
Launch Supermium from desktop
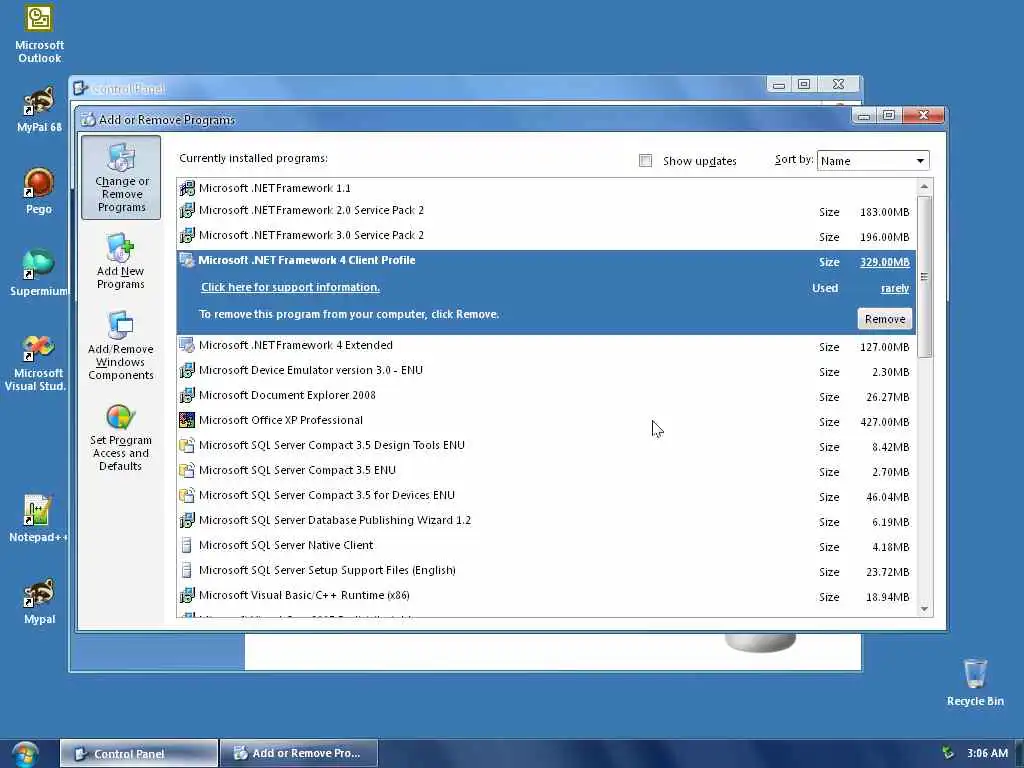(39, 272)
